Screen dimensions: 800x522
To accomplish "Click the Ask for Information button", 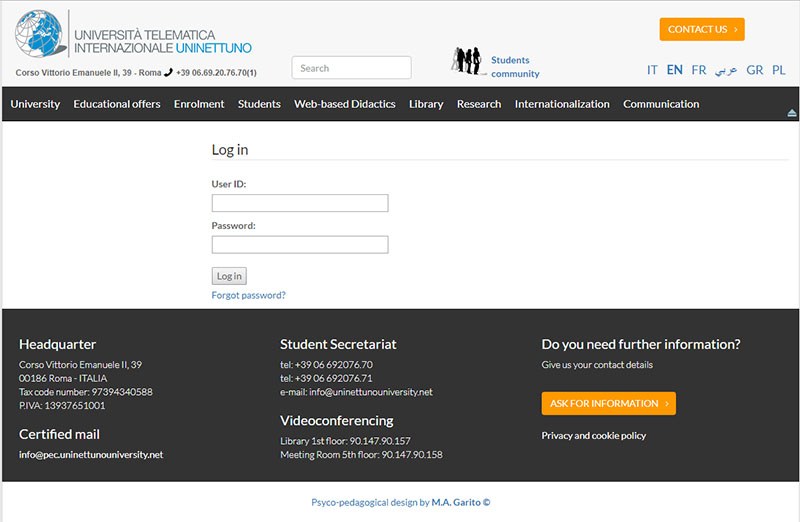I will pyautogui.click(x=608, y=403).
